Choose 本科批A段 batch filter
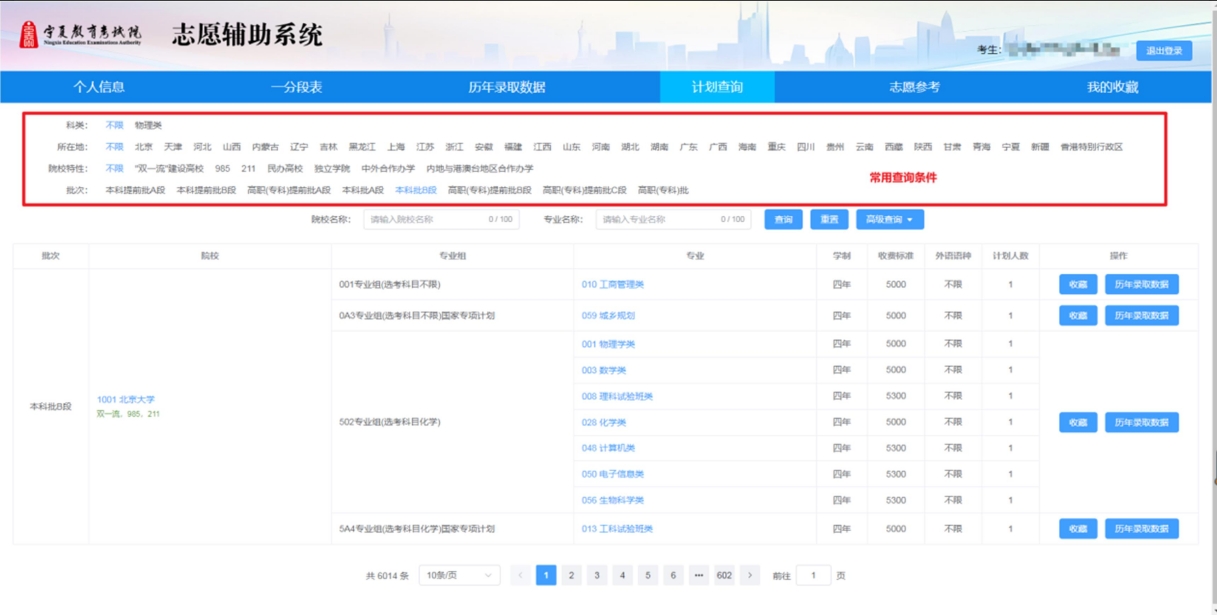 [362, 190]
